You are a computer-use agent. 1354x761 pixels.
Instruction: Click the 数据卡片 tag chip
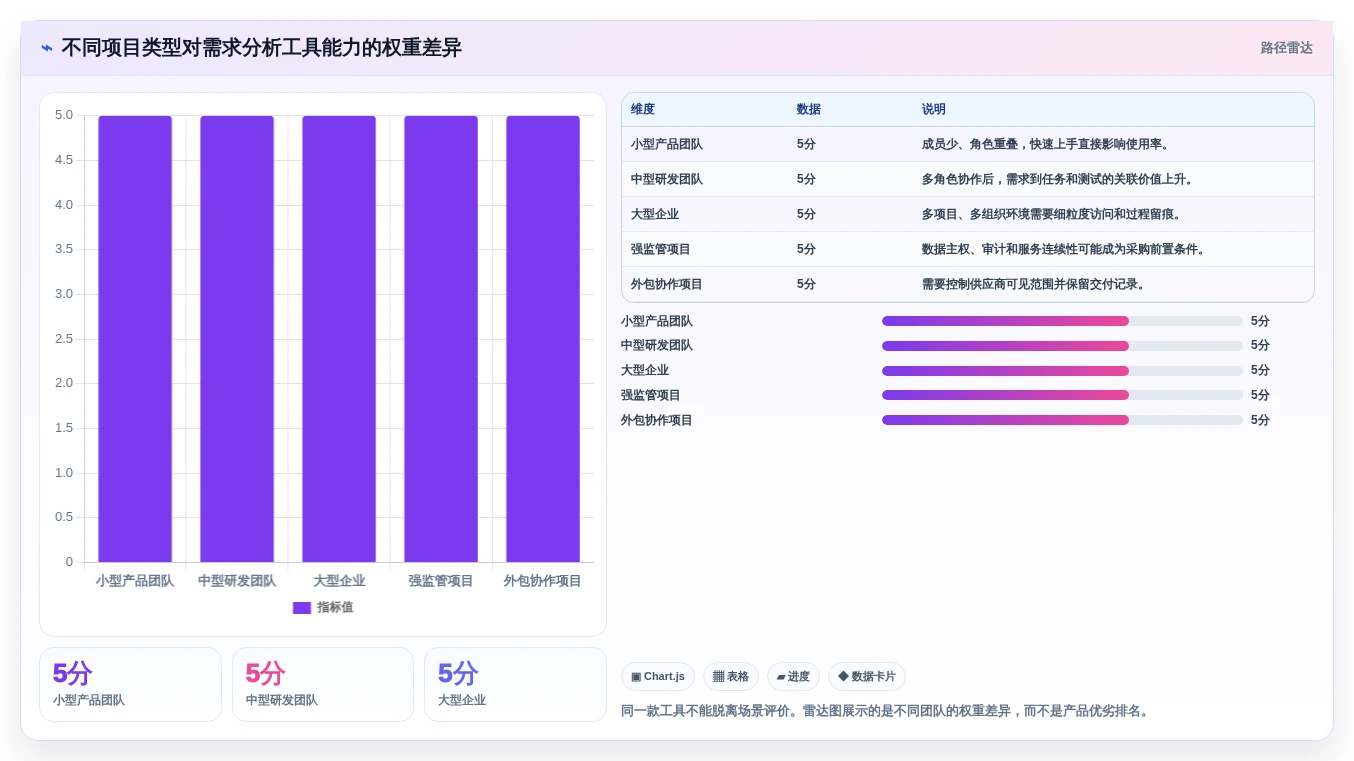(x=867, y=677)
